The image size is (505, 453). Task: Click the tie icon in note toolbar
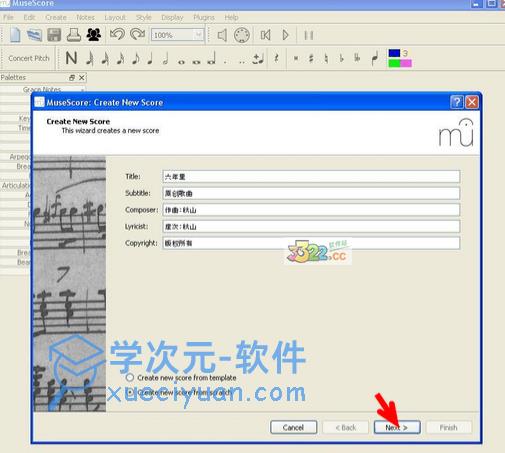(258, 59)
